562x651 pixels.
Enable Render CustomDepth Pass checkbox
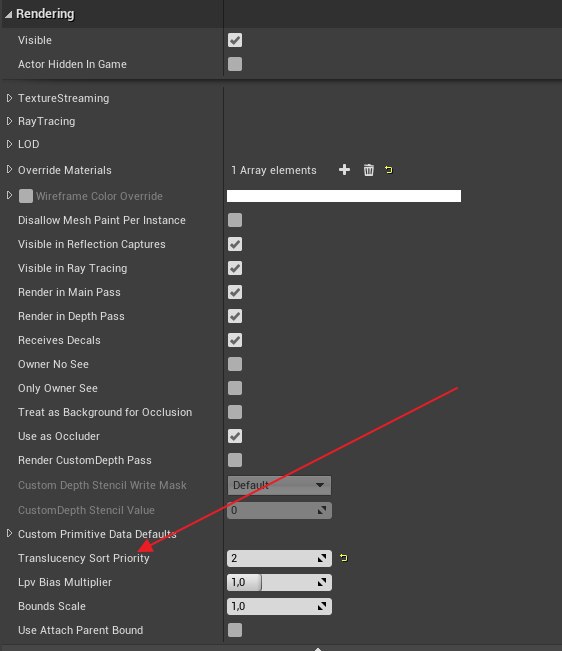(x=235, y=460)
